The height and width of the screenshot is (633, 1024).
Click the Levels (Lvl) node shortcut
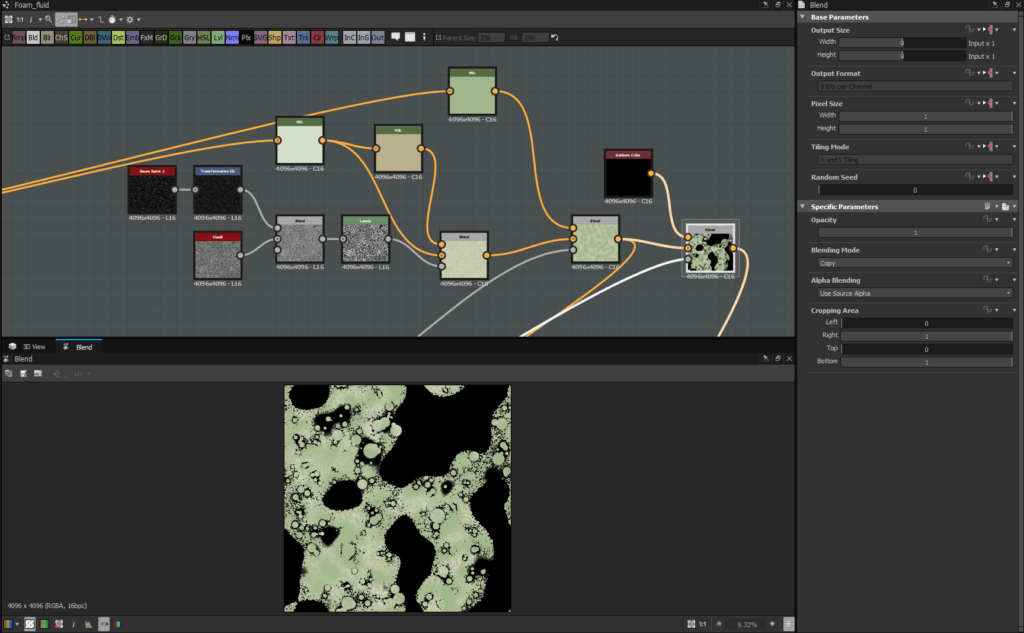click(x=218, y=38)
